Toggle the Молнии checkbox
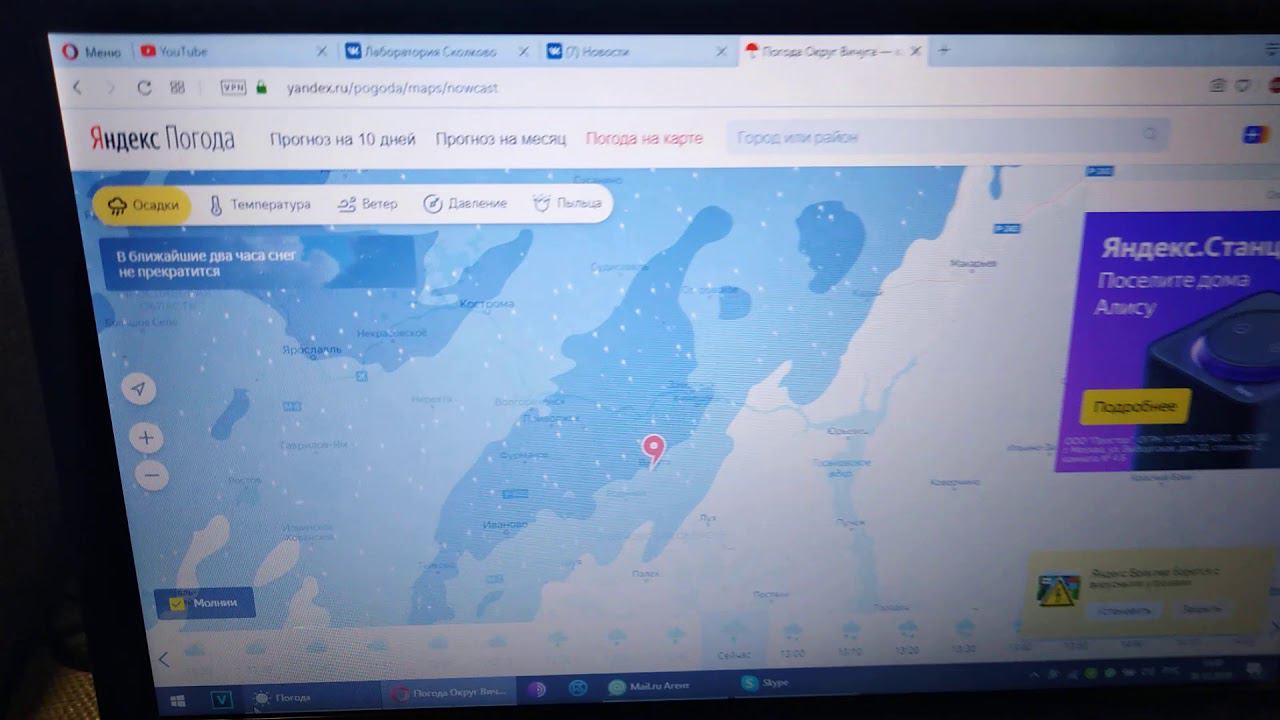This screenshot has height=720, width=1280. pyautogui.click(x=177, y=604)
